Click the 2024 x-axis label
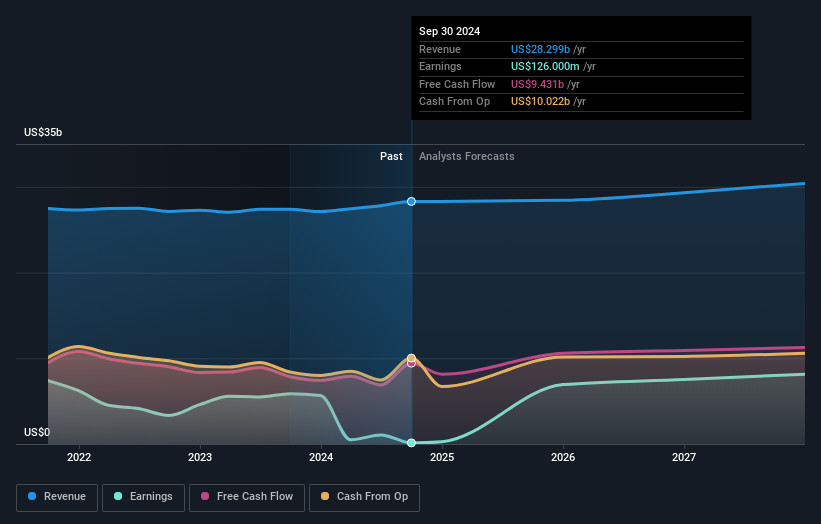The width and height of the screenshot is (821, 524). [321, 458]
